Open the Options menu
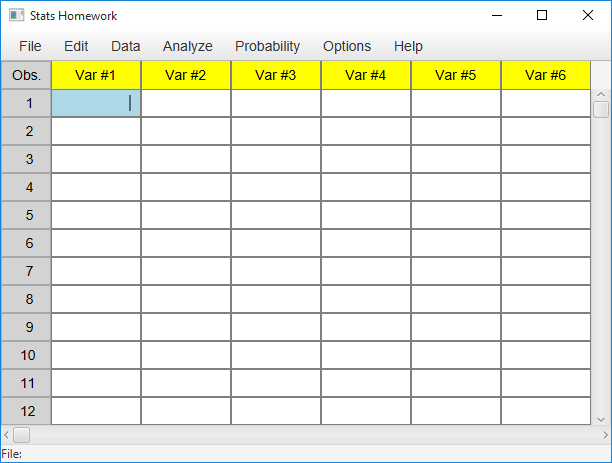 tap(347, 46)
